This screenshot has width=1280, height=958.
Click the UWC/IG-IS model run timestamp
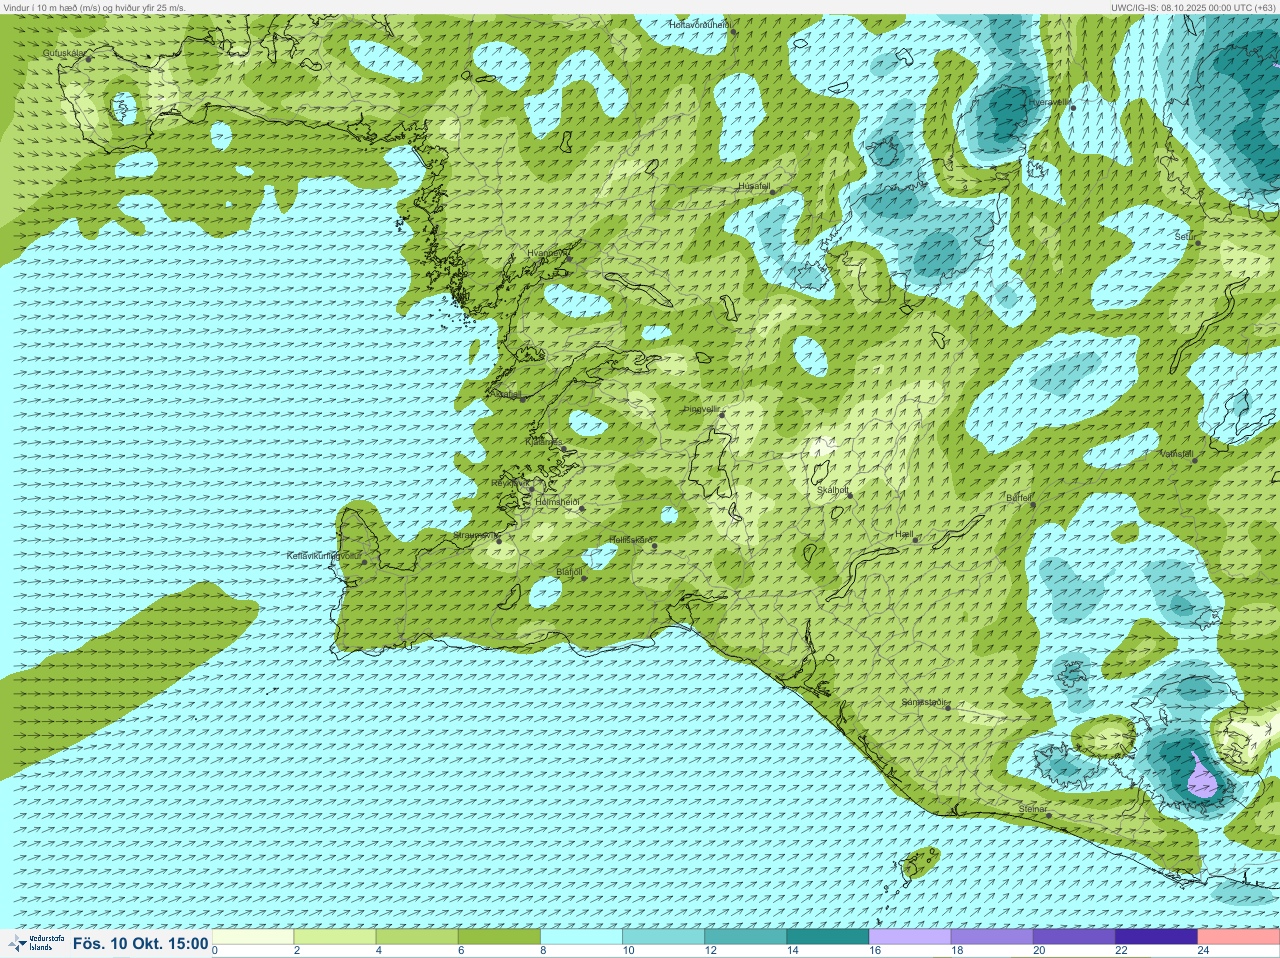pyautogui.click(x=1193, y=7)
